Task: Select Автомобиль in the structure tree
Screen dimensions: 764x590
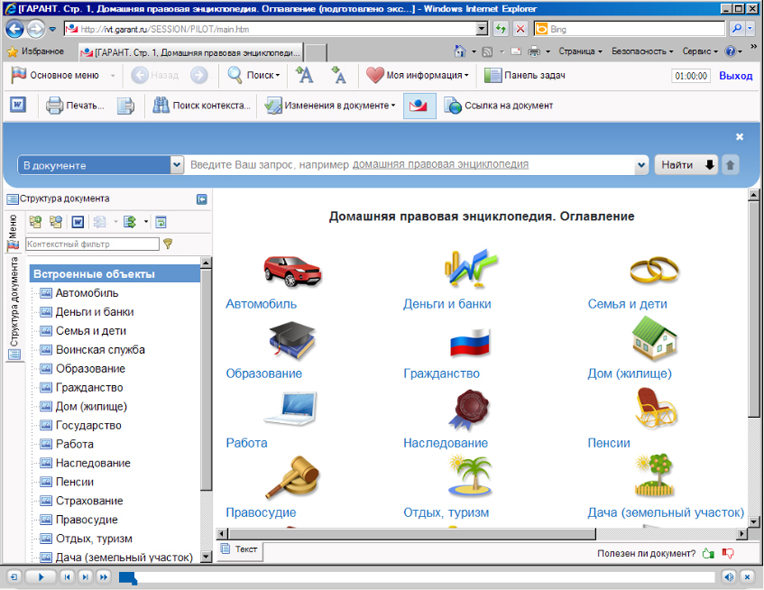Action: (87, 293)
